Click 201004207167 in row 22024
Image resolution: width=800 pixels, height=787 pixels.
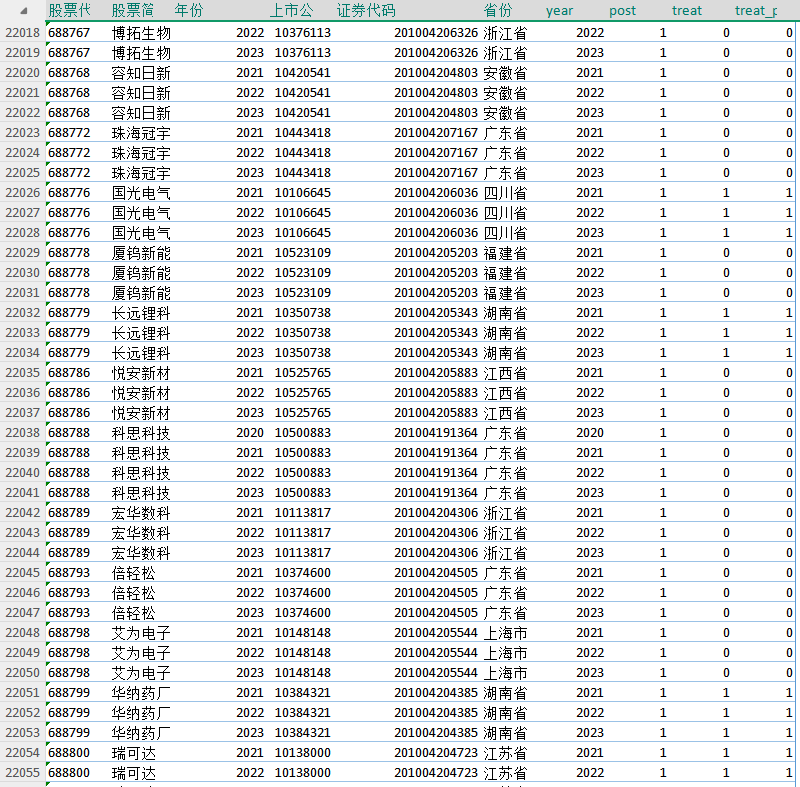coord(436,153)
